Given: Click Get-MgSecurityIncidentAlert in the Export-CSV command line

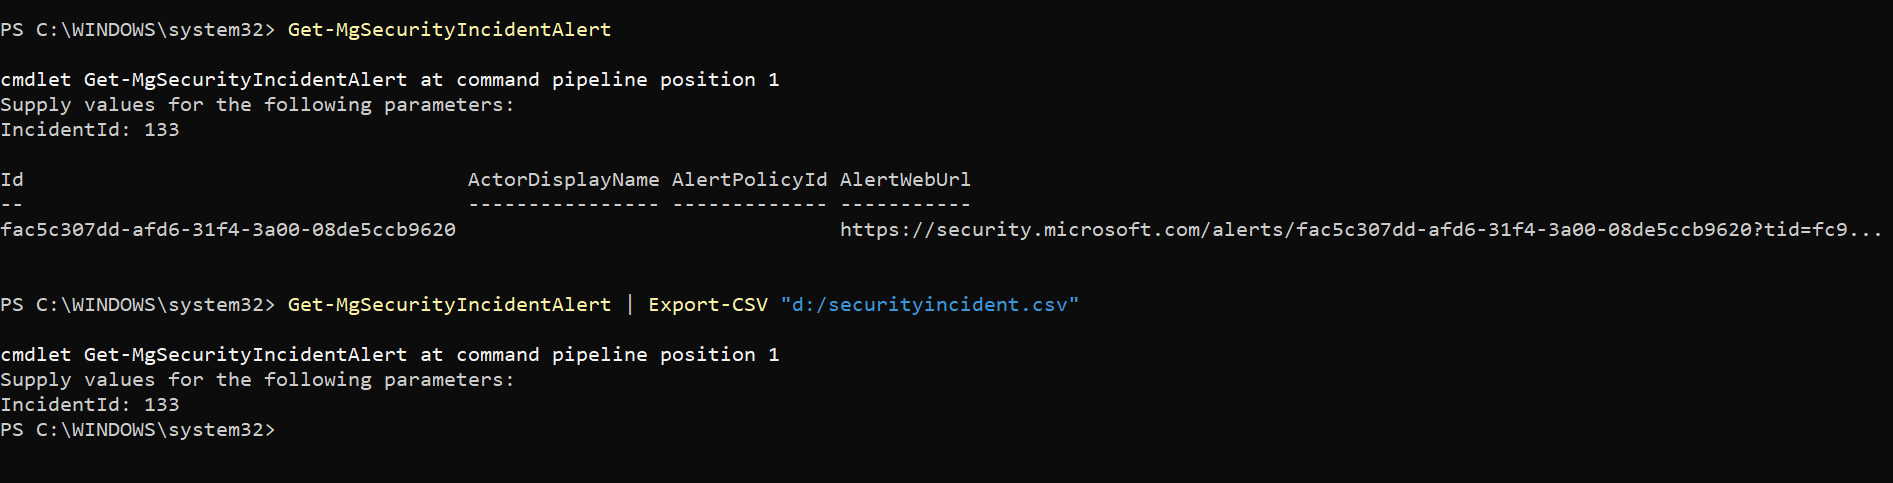Looking at the screenshot, I should point(449,305).
